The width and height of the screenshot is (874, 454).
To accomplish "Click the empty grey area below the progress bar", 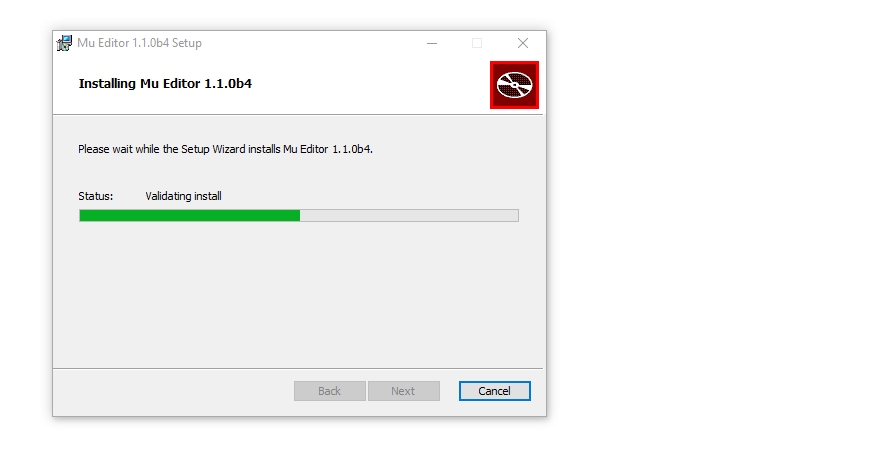I will (x=299, y=294).
